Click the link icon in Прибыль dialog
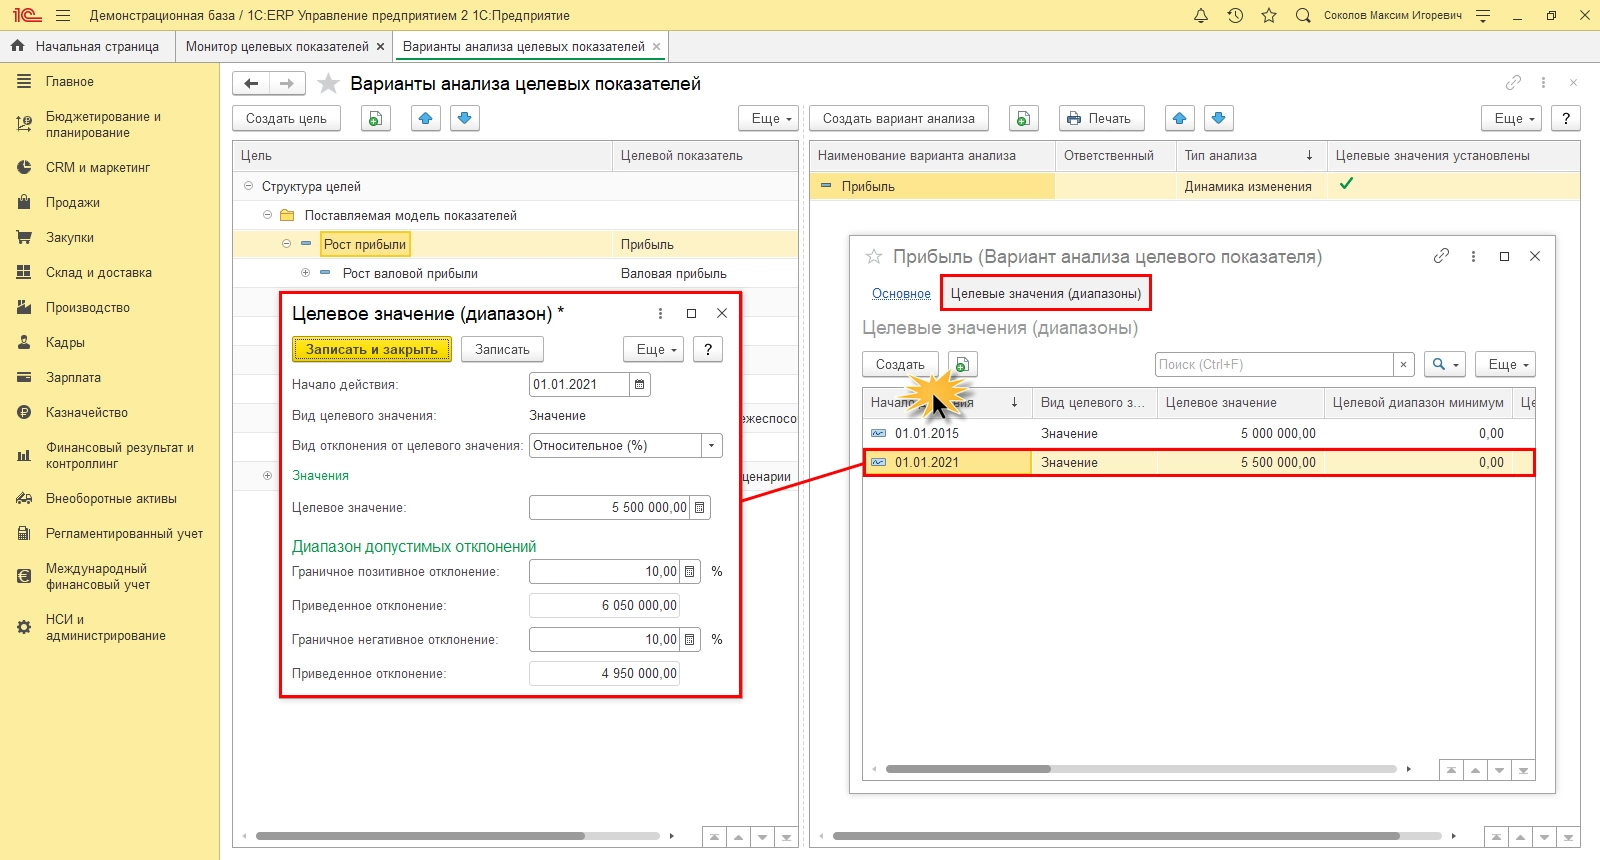This screenshot has height=860, width=1600. pos(1441,256)
